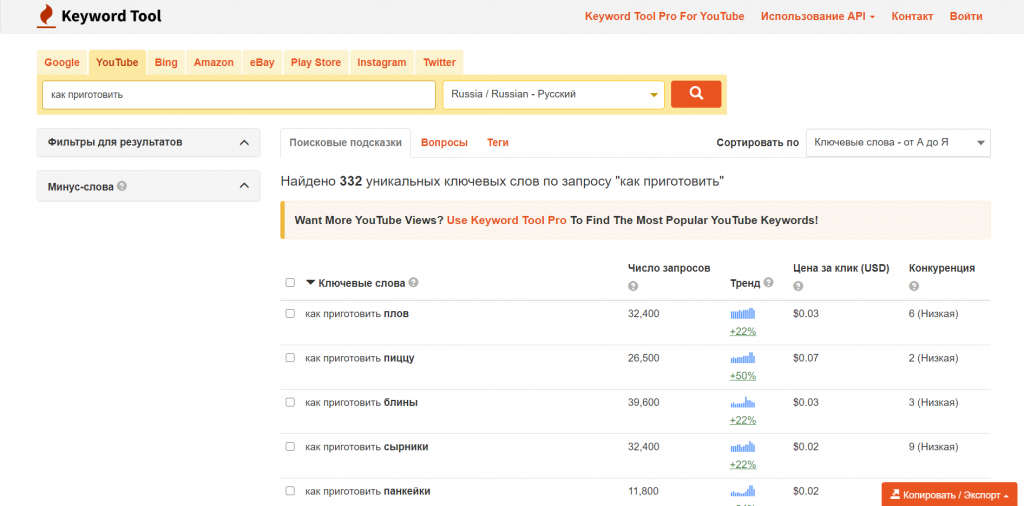Open the Вопросы results tab
This screenshot has height=506, width=1024.
[444, 142]
